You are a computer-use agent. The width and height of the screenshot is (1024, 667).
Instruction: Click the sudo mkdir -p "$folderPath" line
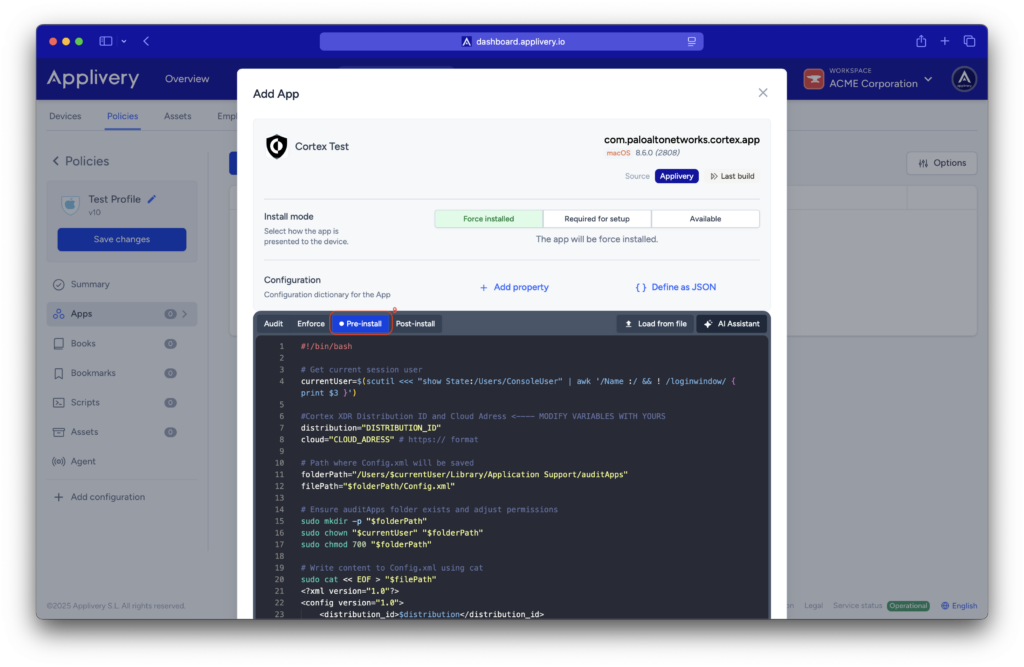(364, 521)
